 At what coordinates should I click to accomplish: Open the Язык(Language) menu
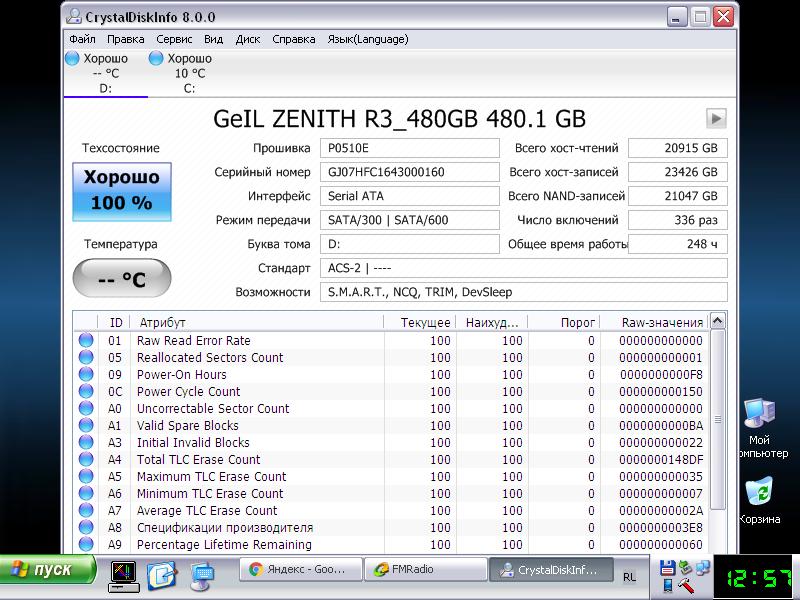tap(367, 39)
